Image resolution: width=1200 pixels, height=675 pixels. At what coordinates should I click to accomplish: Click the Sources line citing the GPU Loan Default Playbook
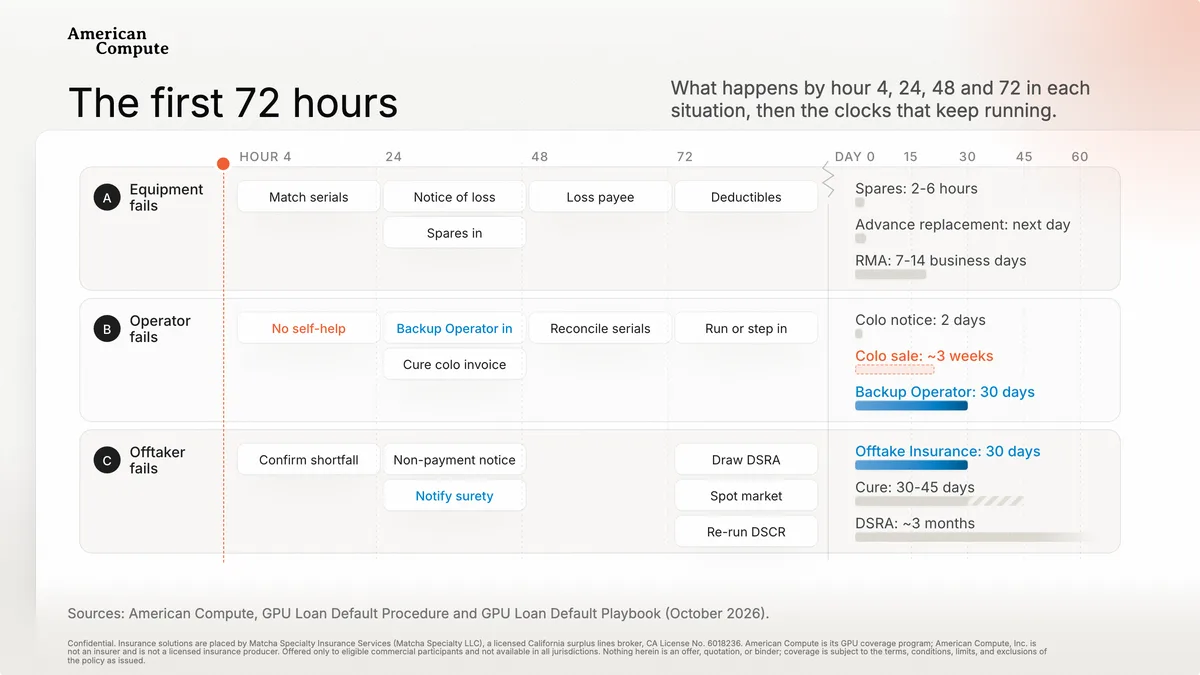pyautogui.click(x=418, y=613)
